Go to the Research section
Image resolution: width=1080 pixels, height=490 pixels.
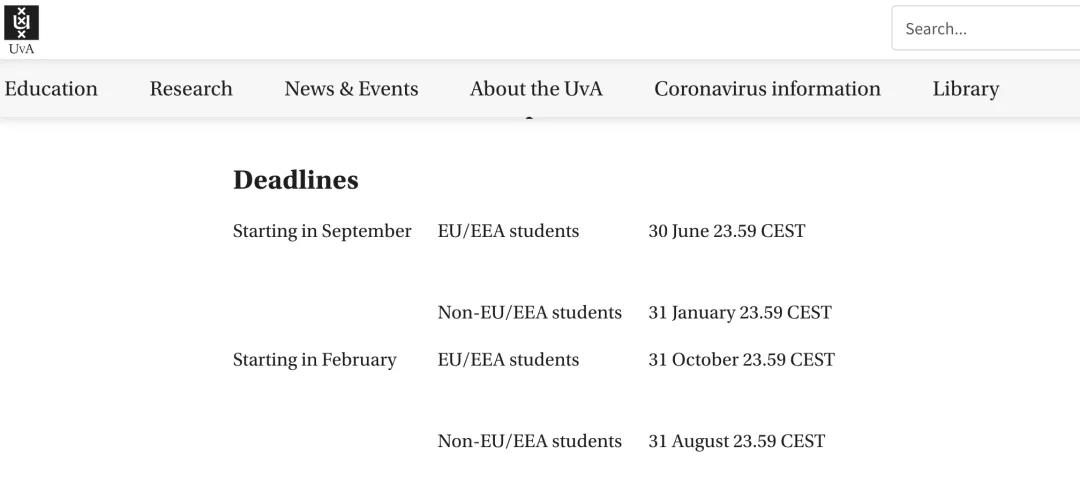[x=191, y=89]
